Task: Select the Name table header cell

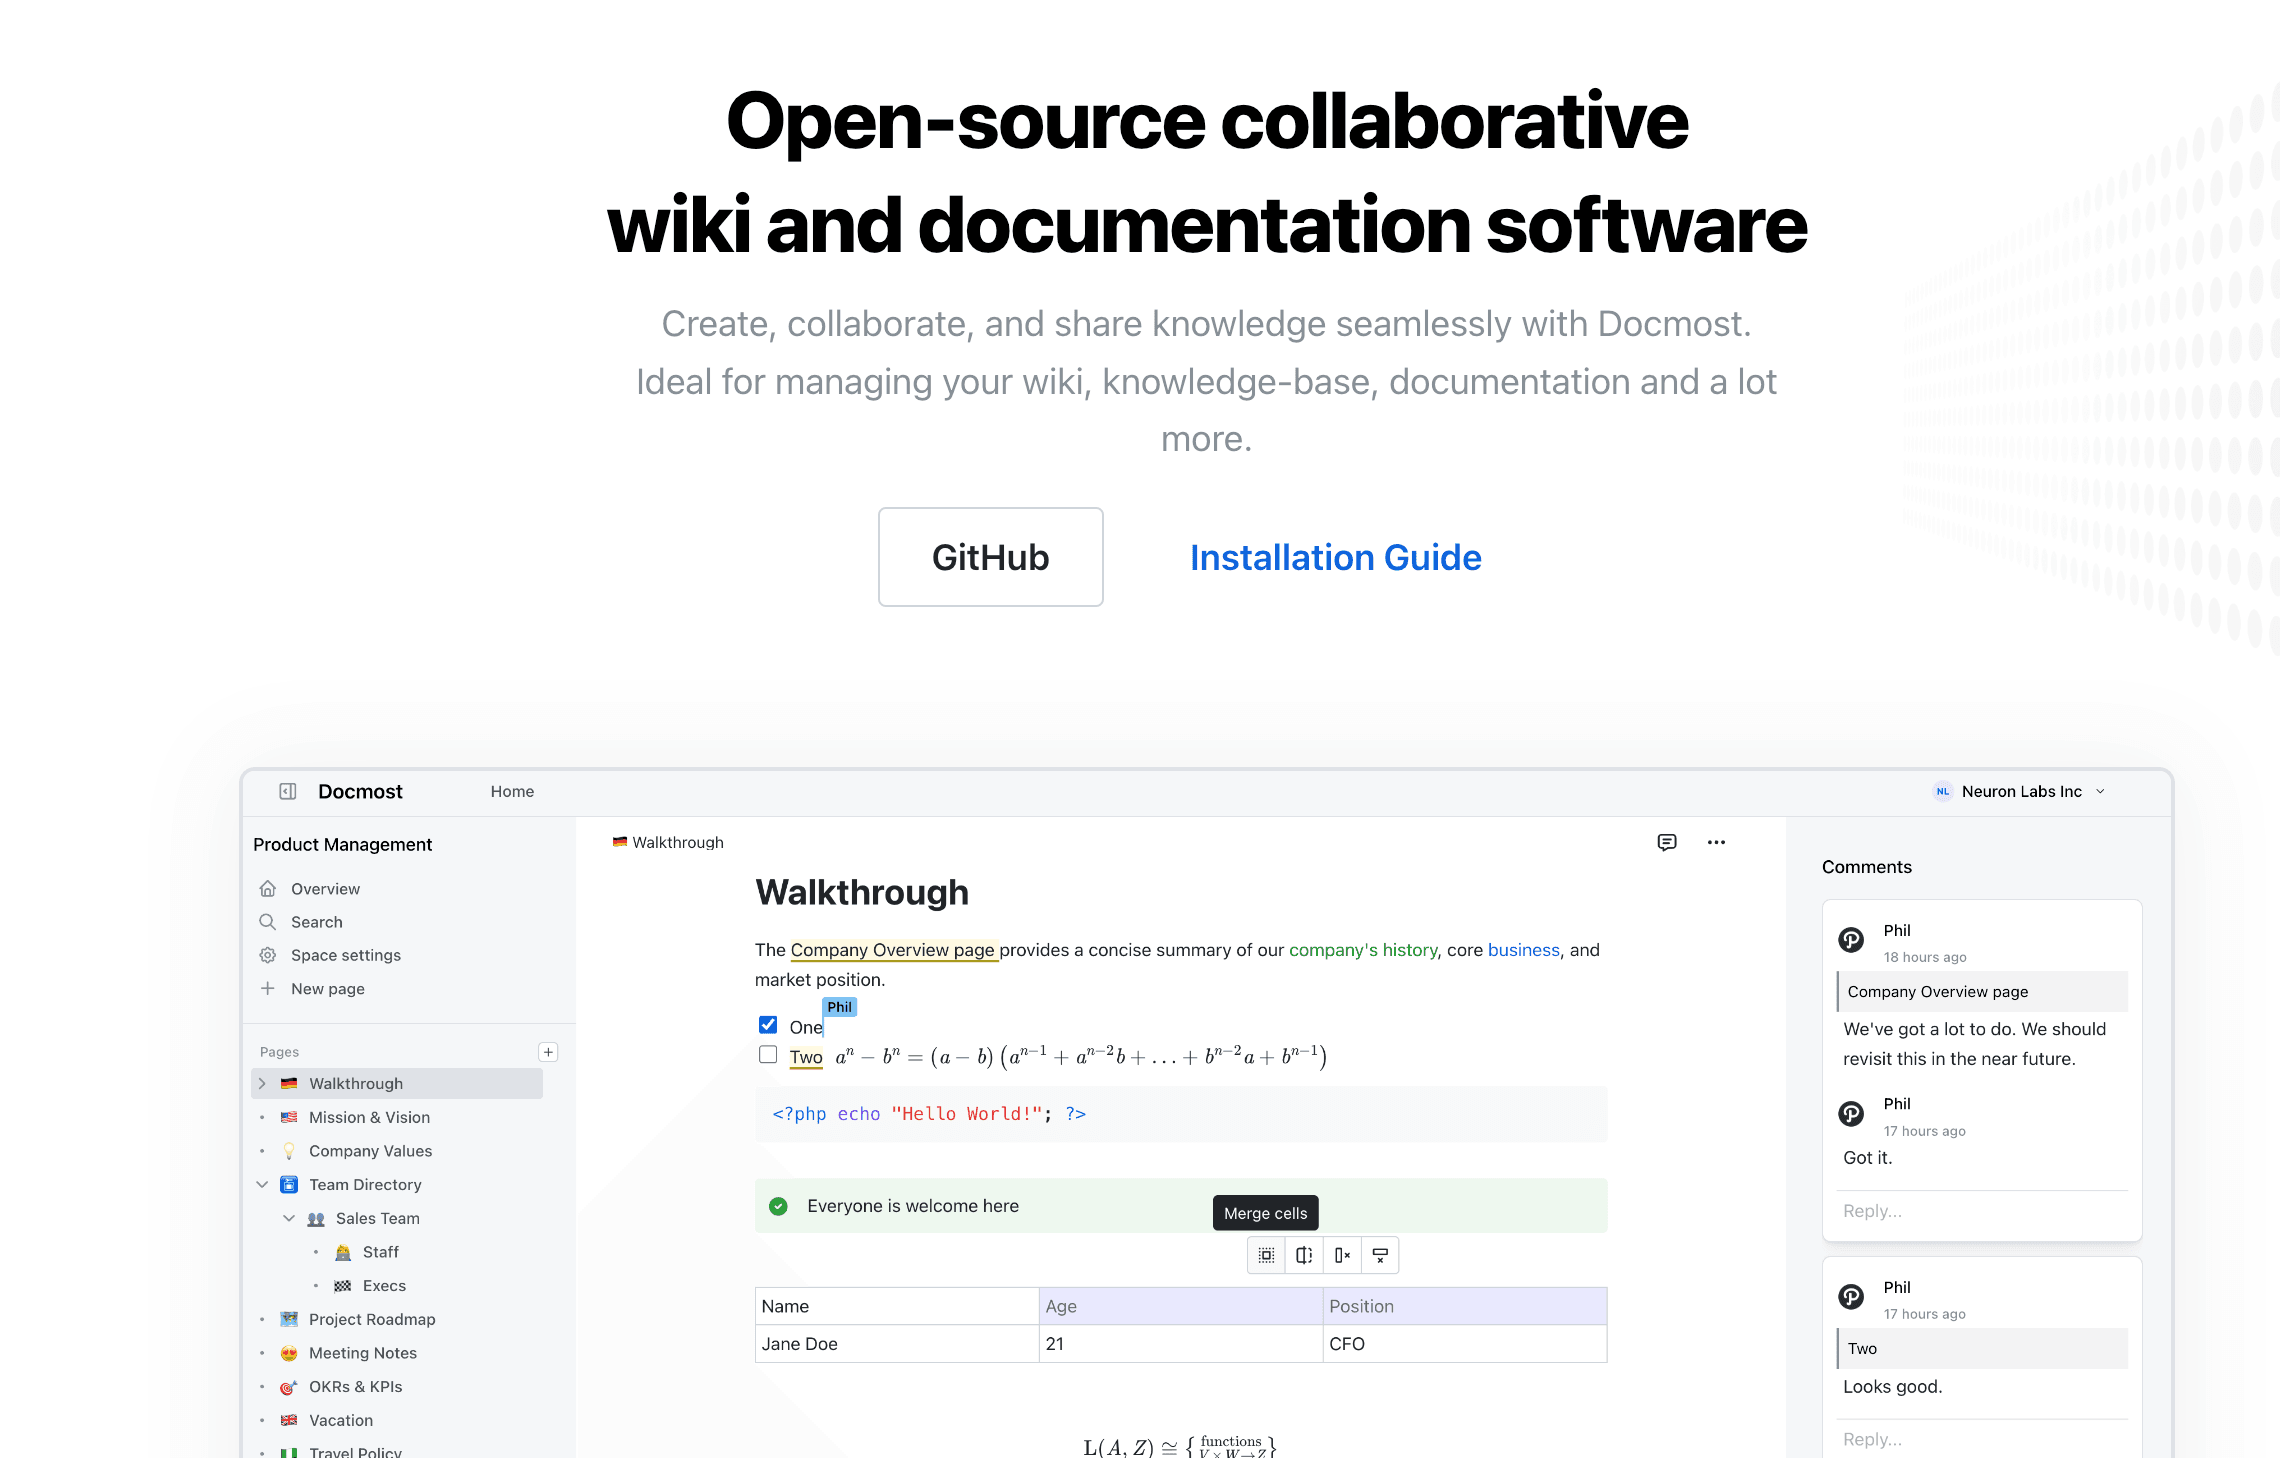Action: (x=897, y=1306)
